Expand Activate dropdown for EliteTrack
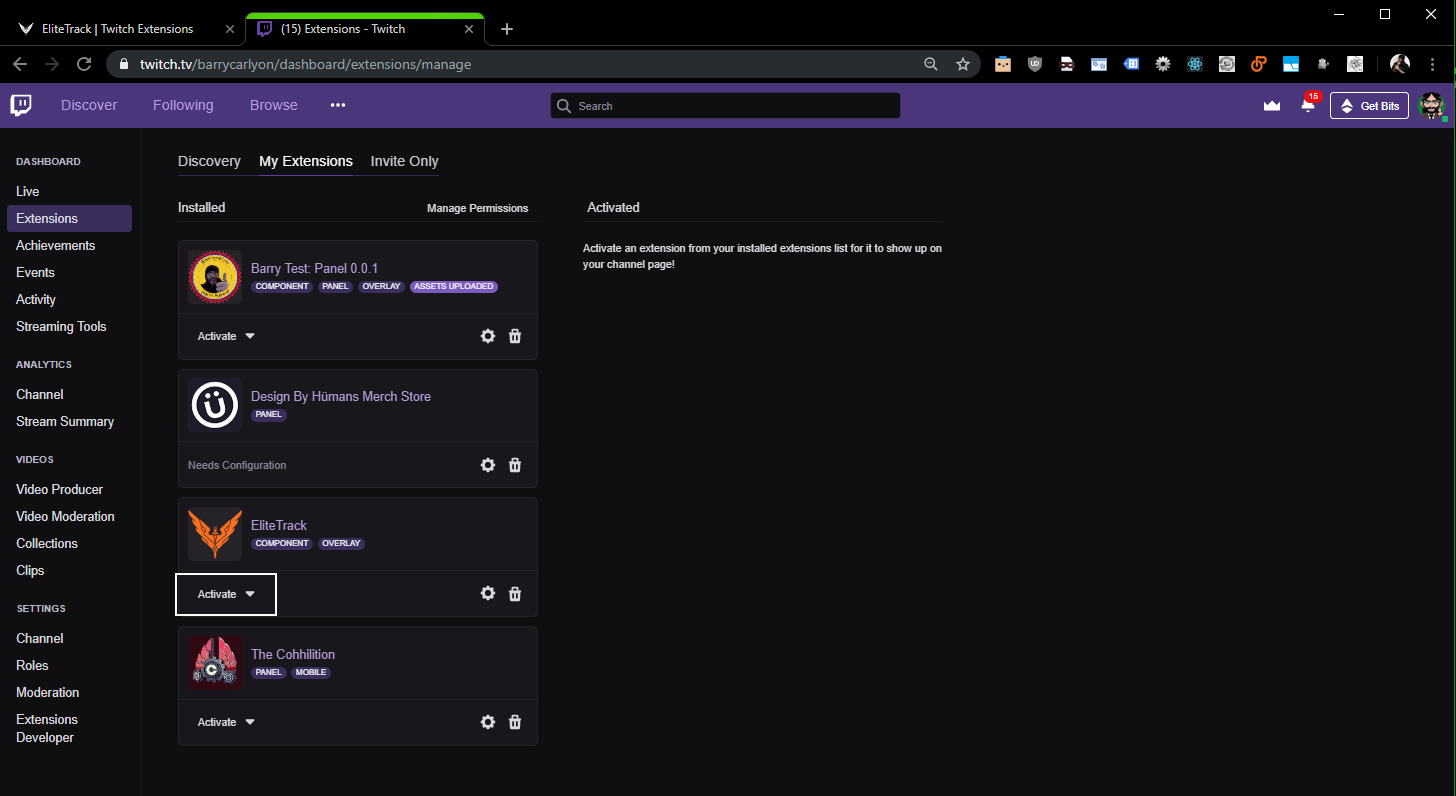The height and width of the screenshot is (796, 1456). [x=226, y=594]
